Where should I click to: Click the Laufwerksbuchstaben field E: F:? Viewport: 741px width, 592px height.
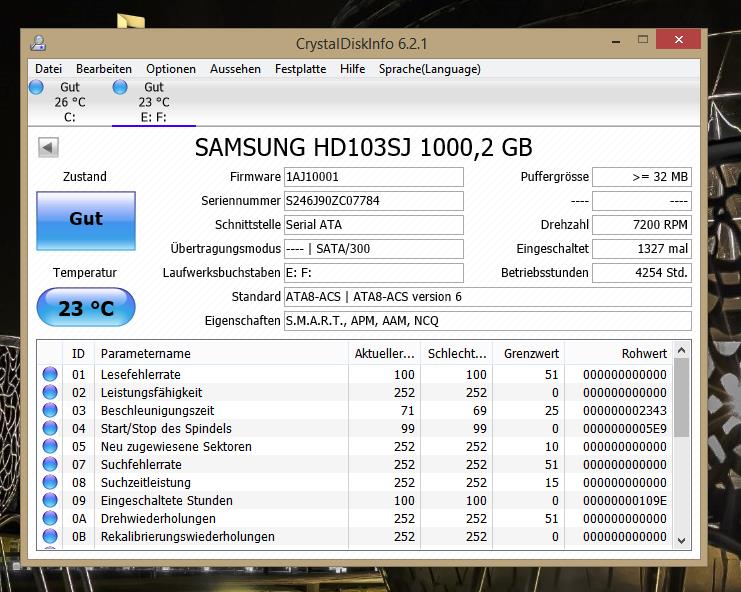point(373,273)
